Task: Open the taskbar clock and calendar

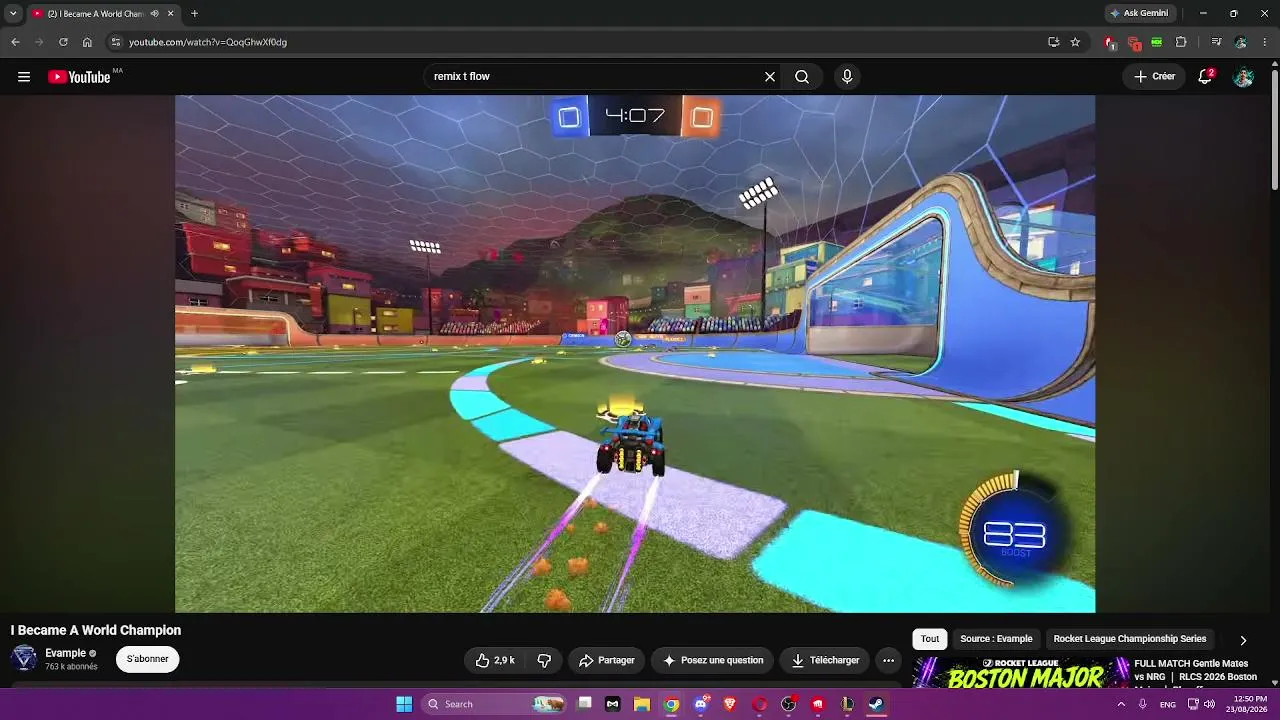Action: (x=1249, y=704)
